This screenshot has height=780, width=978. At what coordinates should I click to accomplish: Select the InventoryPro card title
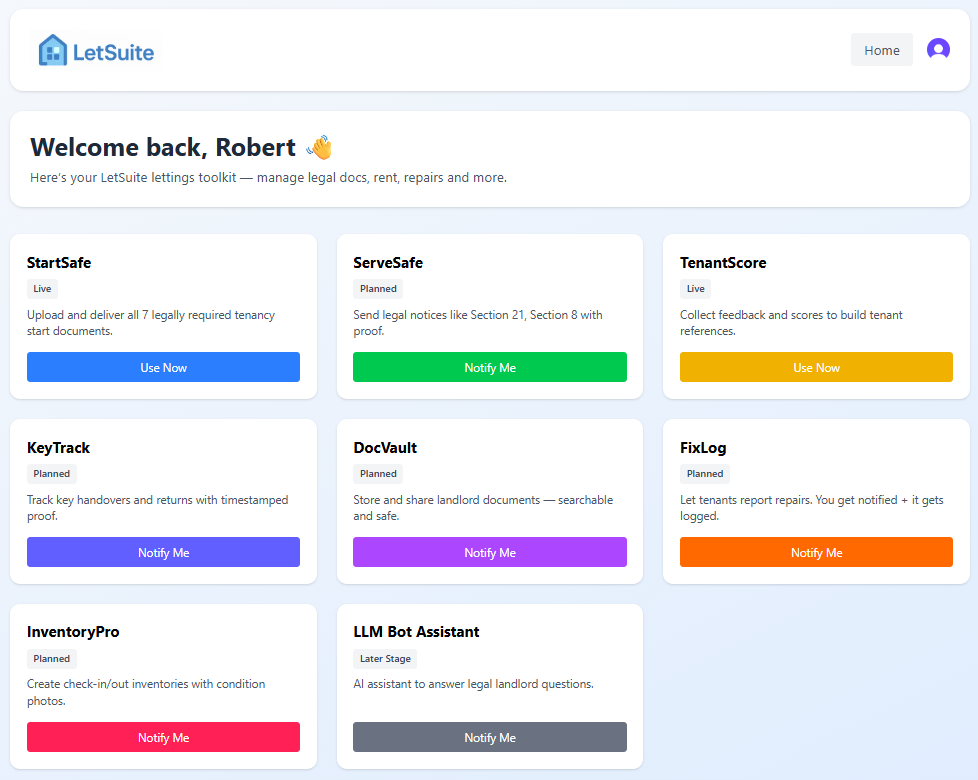point(73,632)
